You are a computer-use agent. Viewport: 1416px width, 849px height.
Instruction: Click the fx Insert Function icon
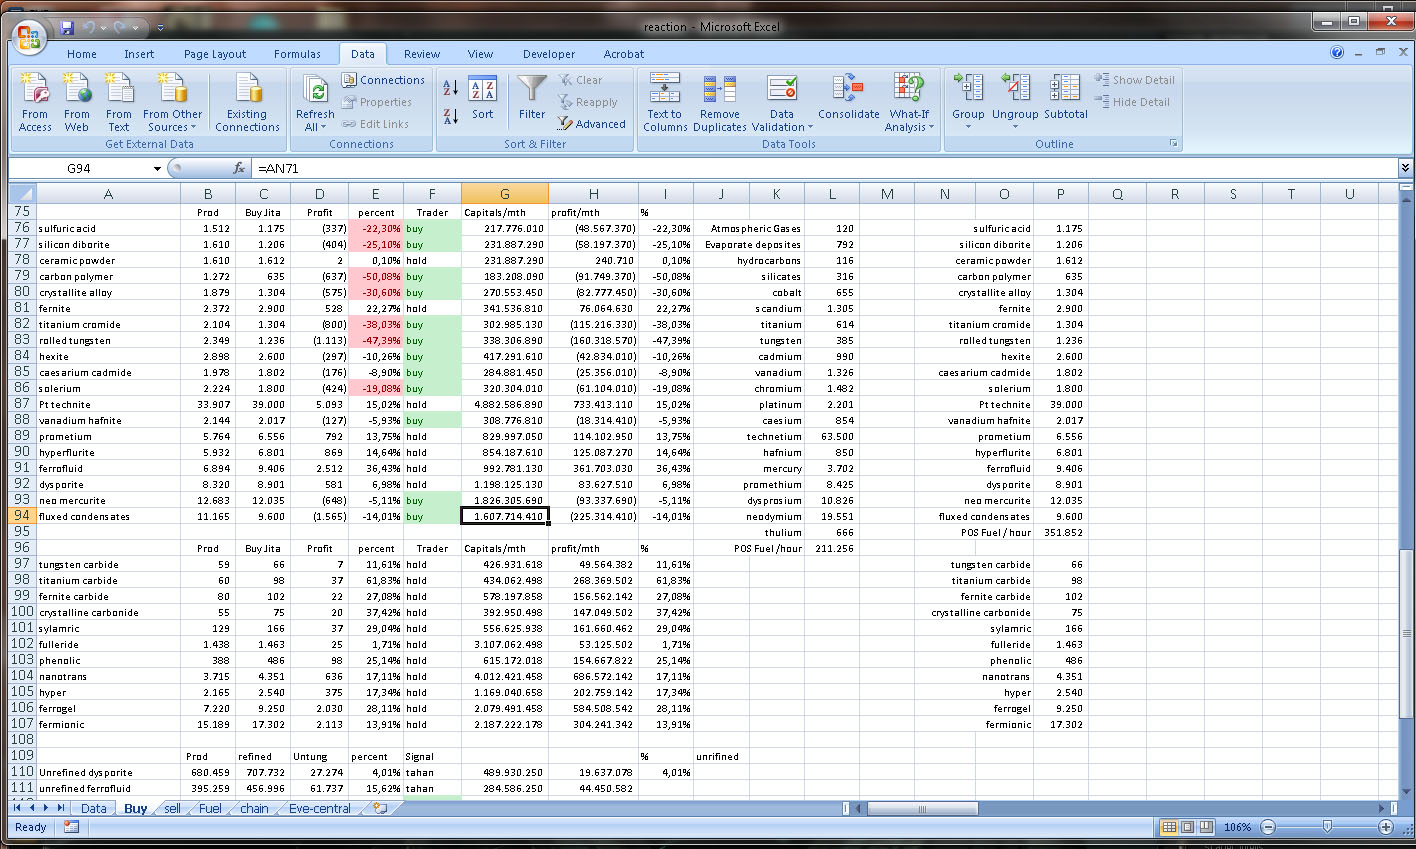[239, 168]
